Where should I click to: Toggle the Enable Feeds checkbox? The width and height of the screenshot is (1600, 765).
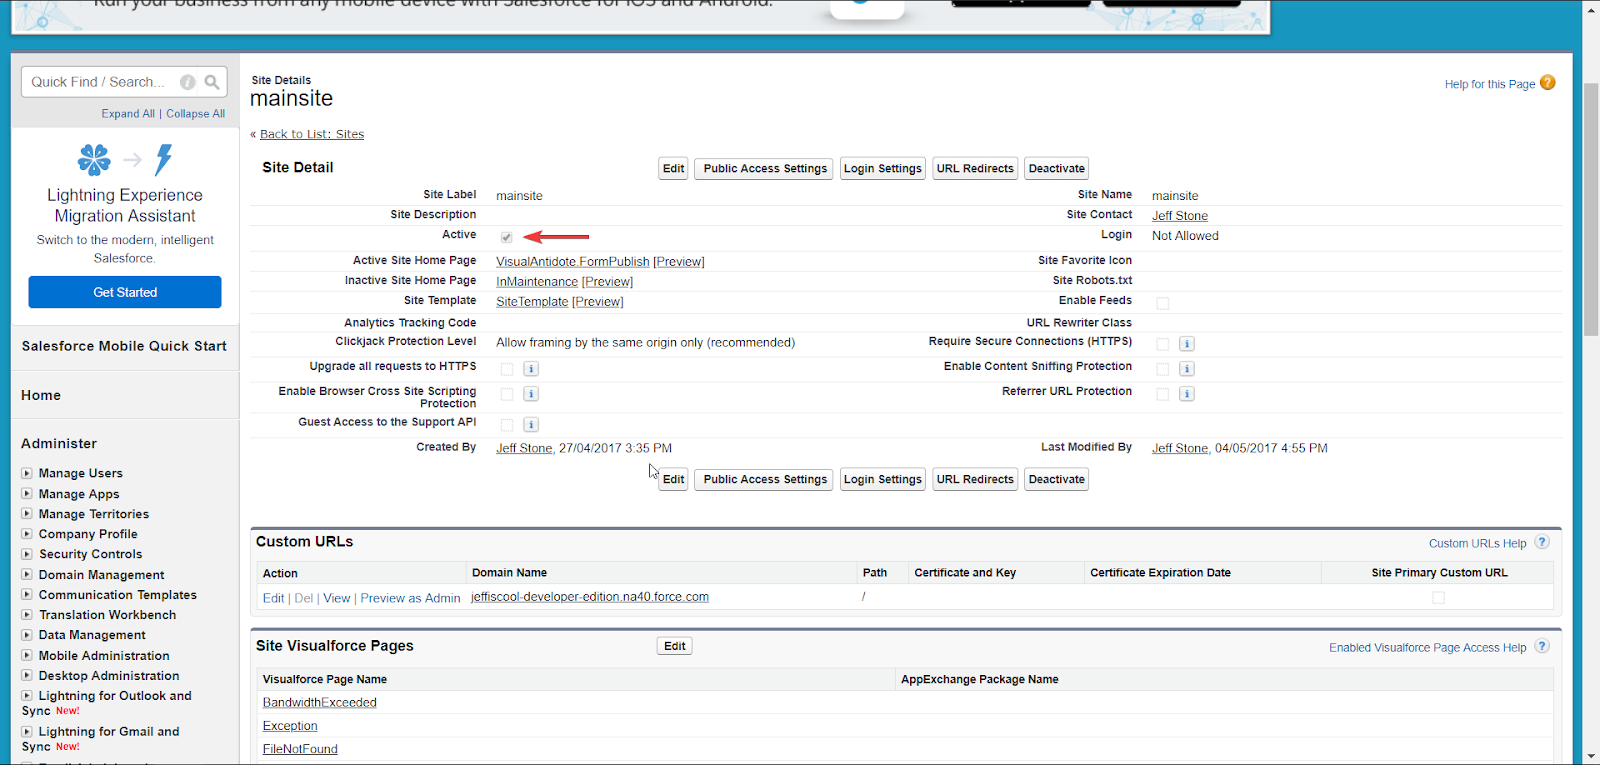click(1162, 303)
